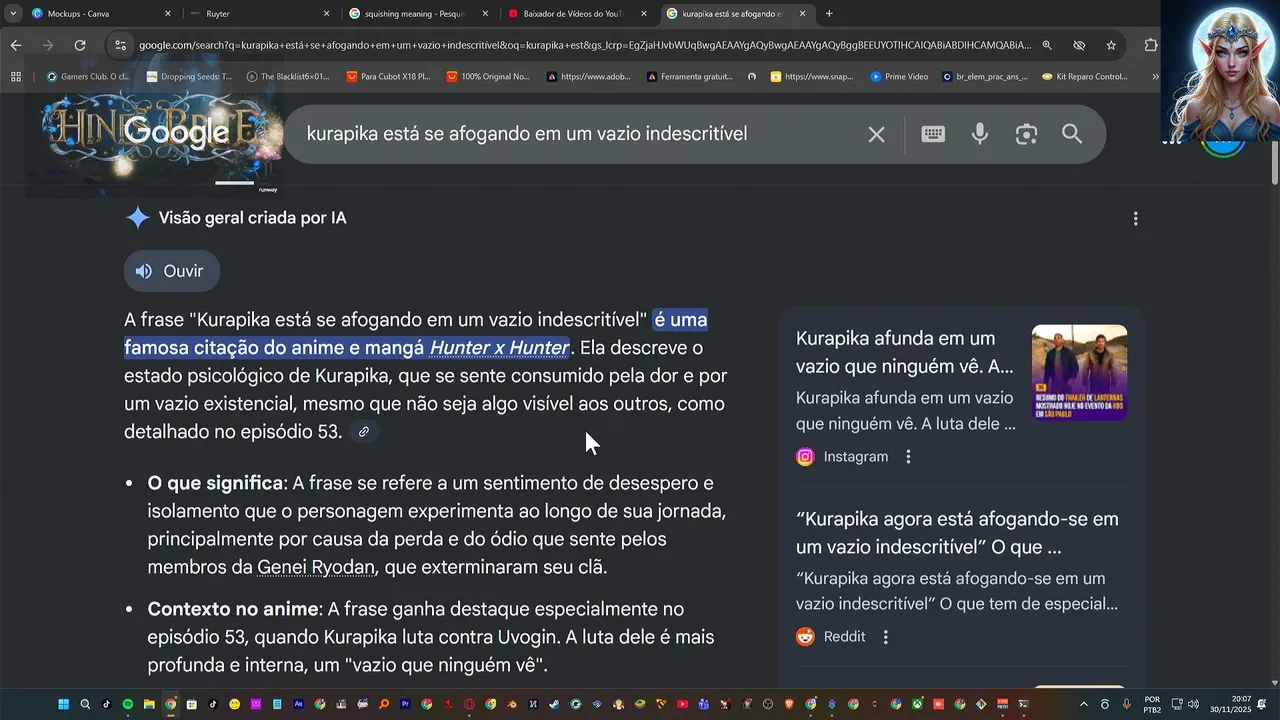Open the Kit Reparo Control bookmark
The height and width of the screenshot is (720, 1280).
[x=1084, y=76]
